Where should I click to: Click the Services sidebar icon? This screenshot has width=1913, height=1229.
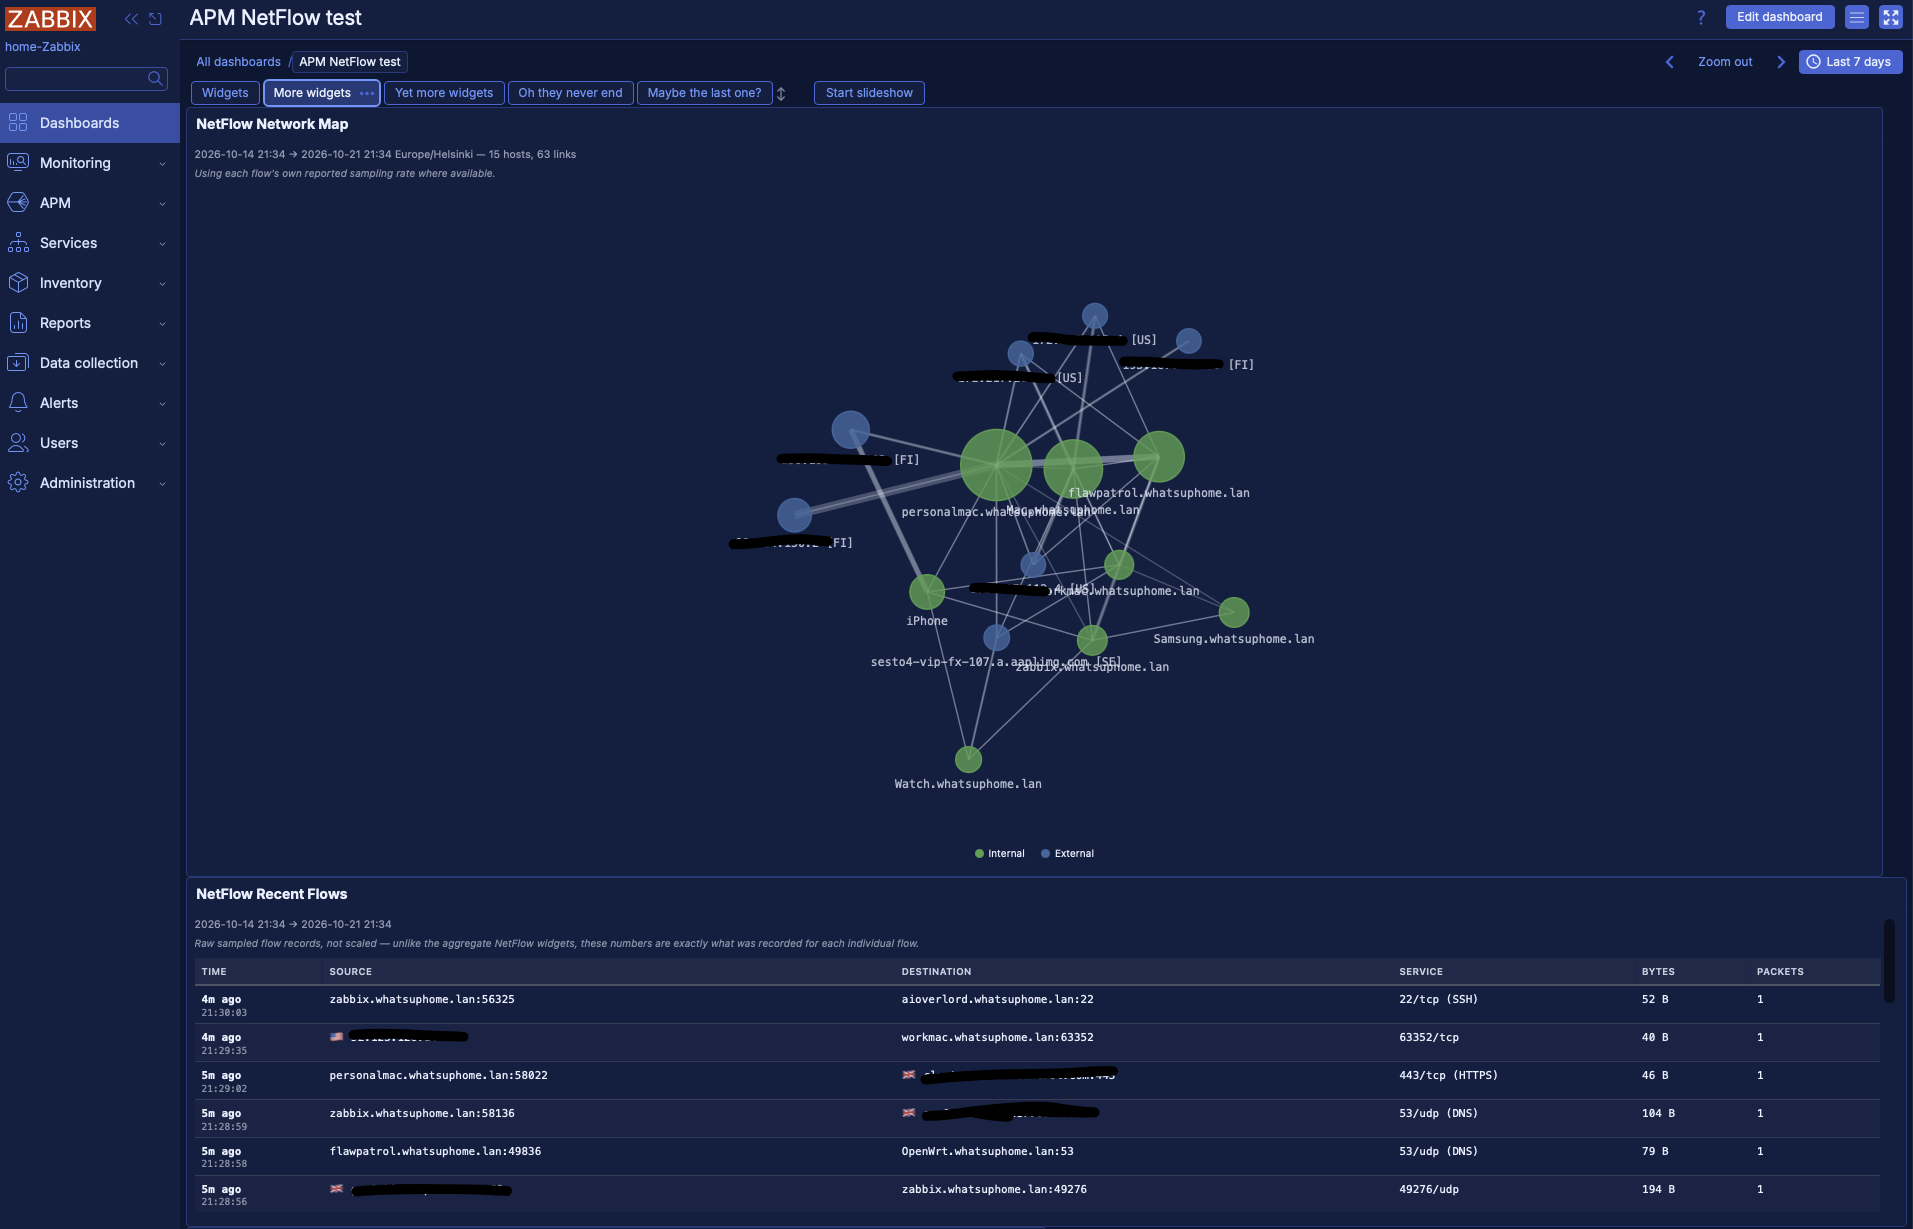(x=18, y=243)
